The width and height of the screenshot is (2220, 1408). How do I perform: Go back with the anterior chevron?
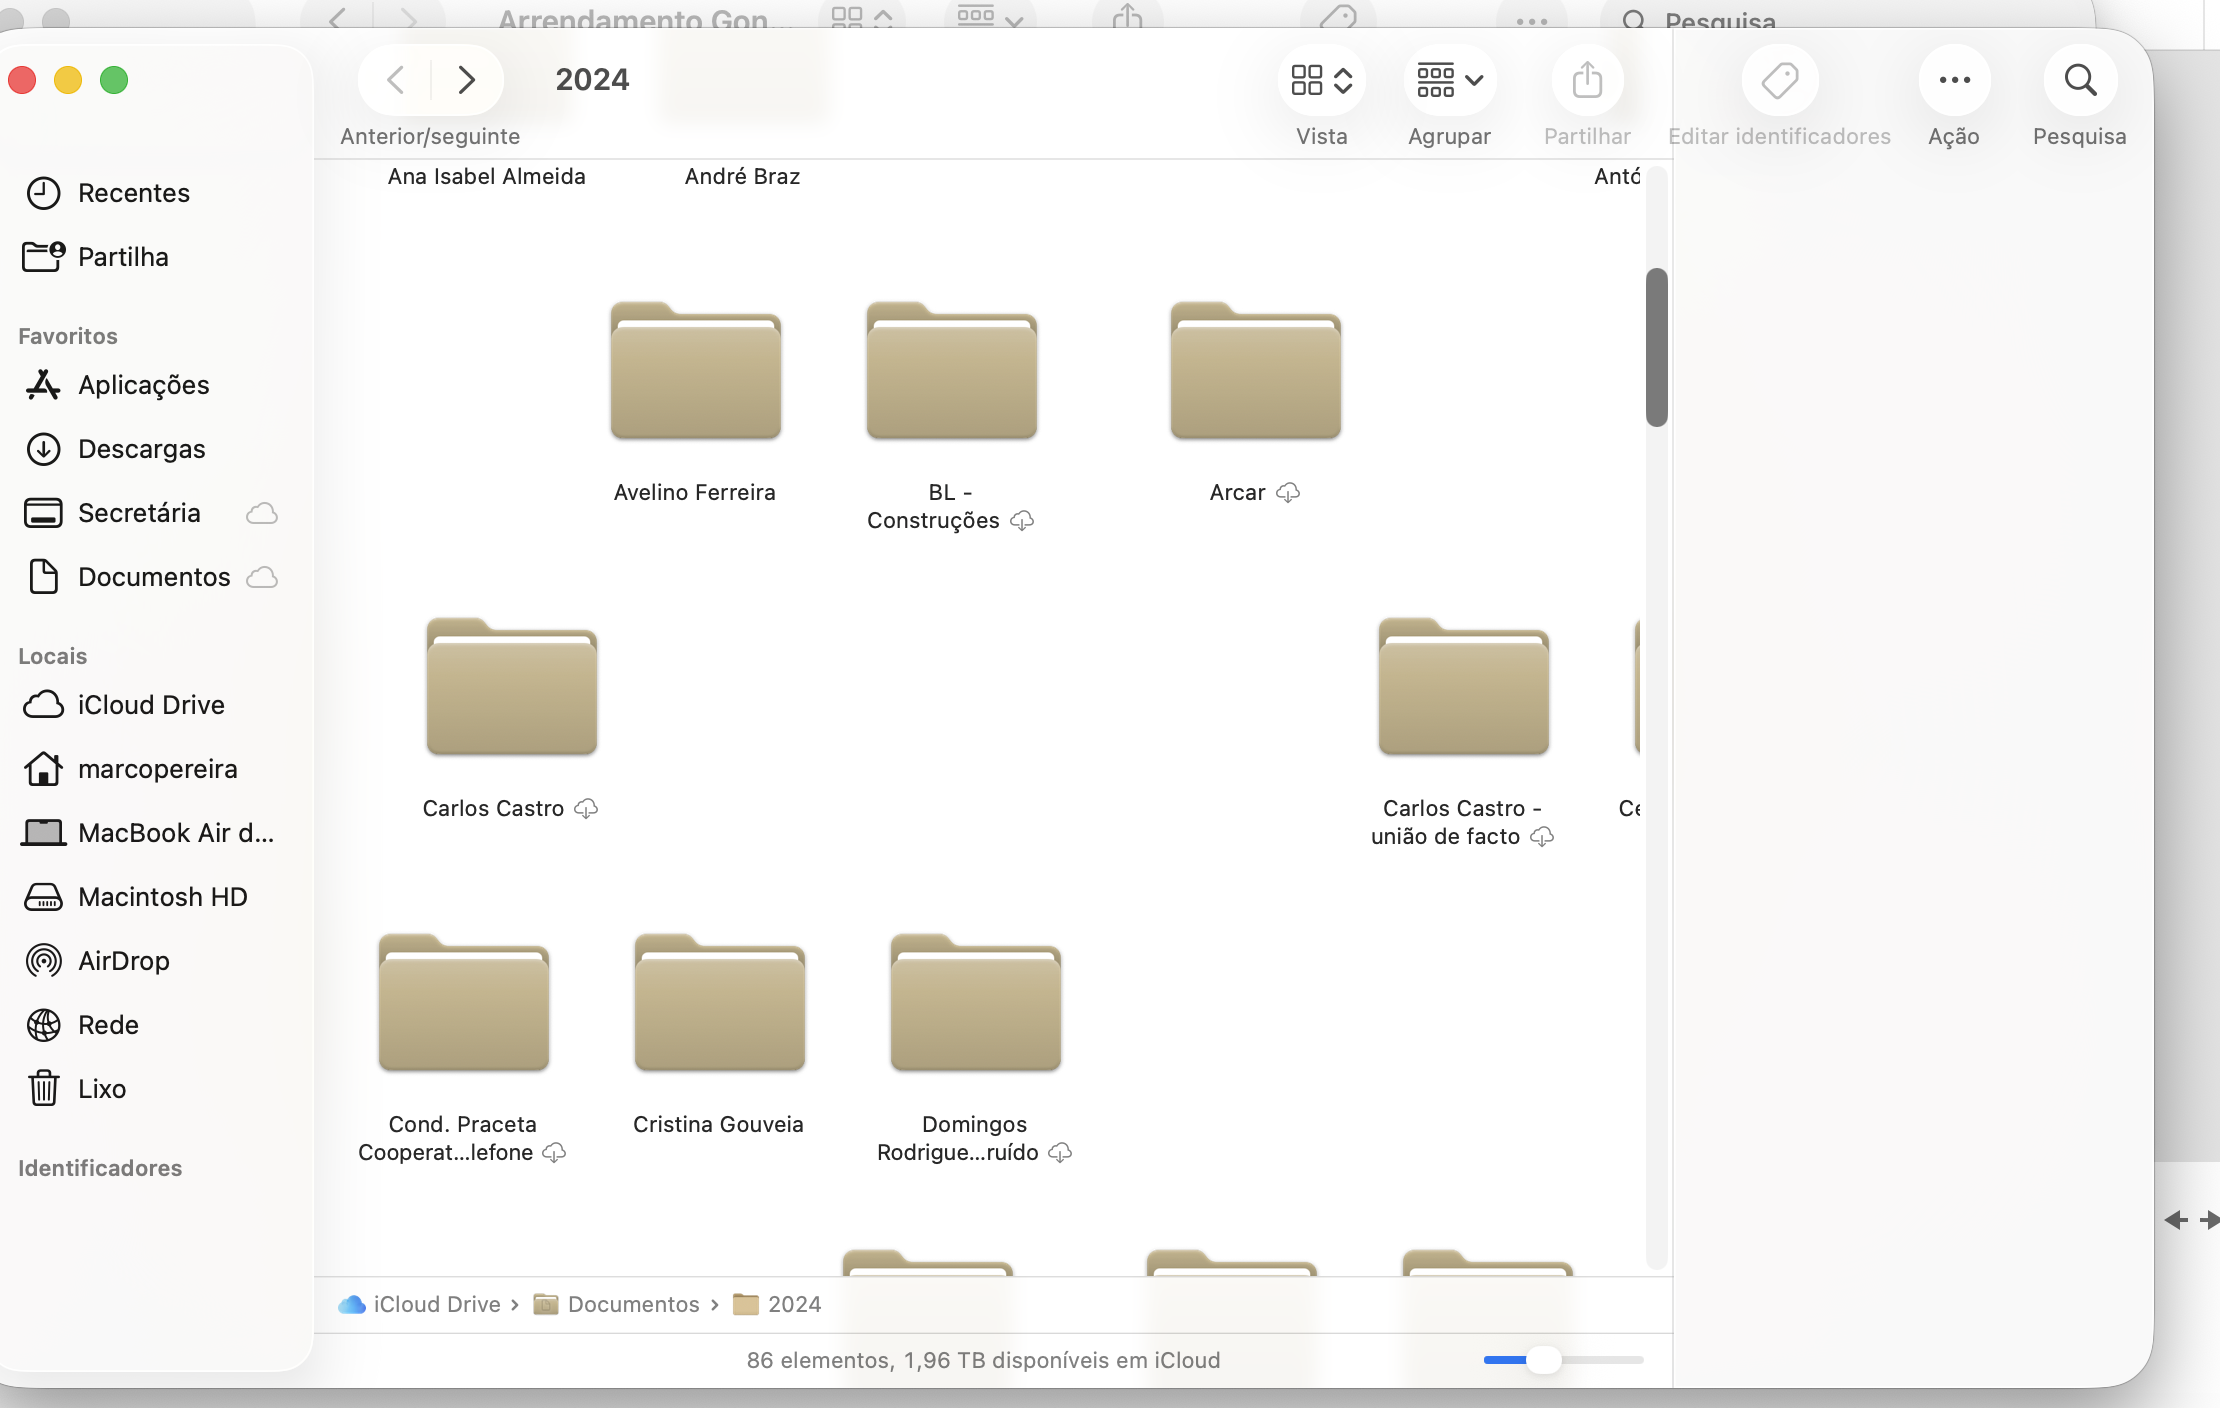396,80
